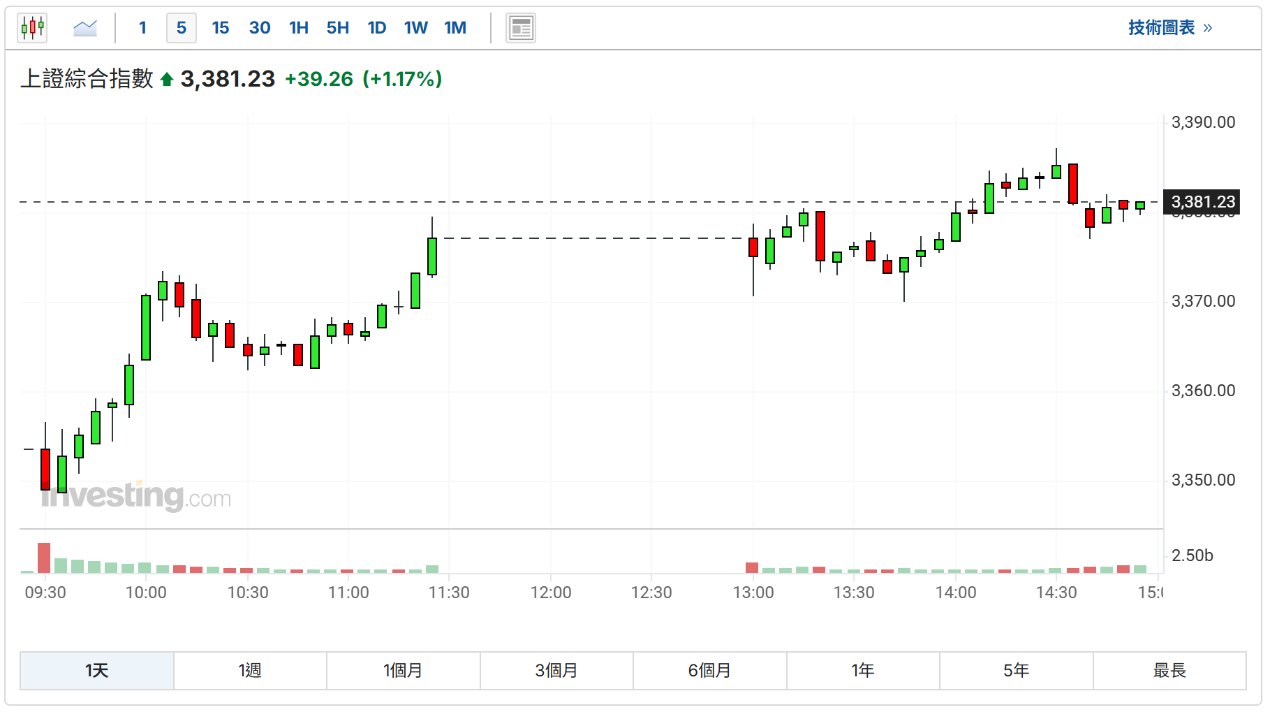The width and height of the screenshot is (1270, 712).
Task: Click the 3,350.00 price axis label
Action: (1203, 480)
